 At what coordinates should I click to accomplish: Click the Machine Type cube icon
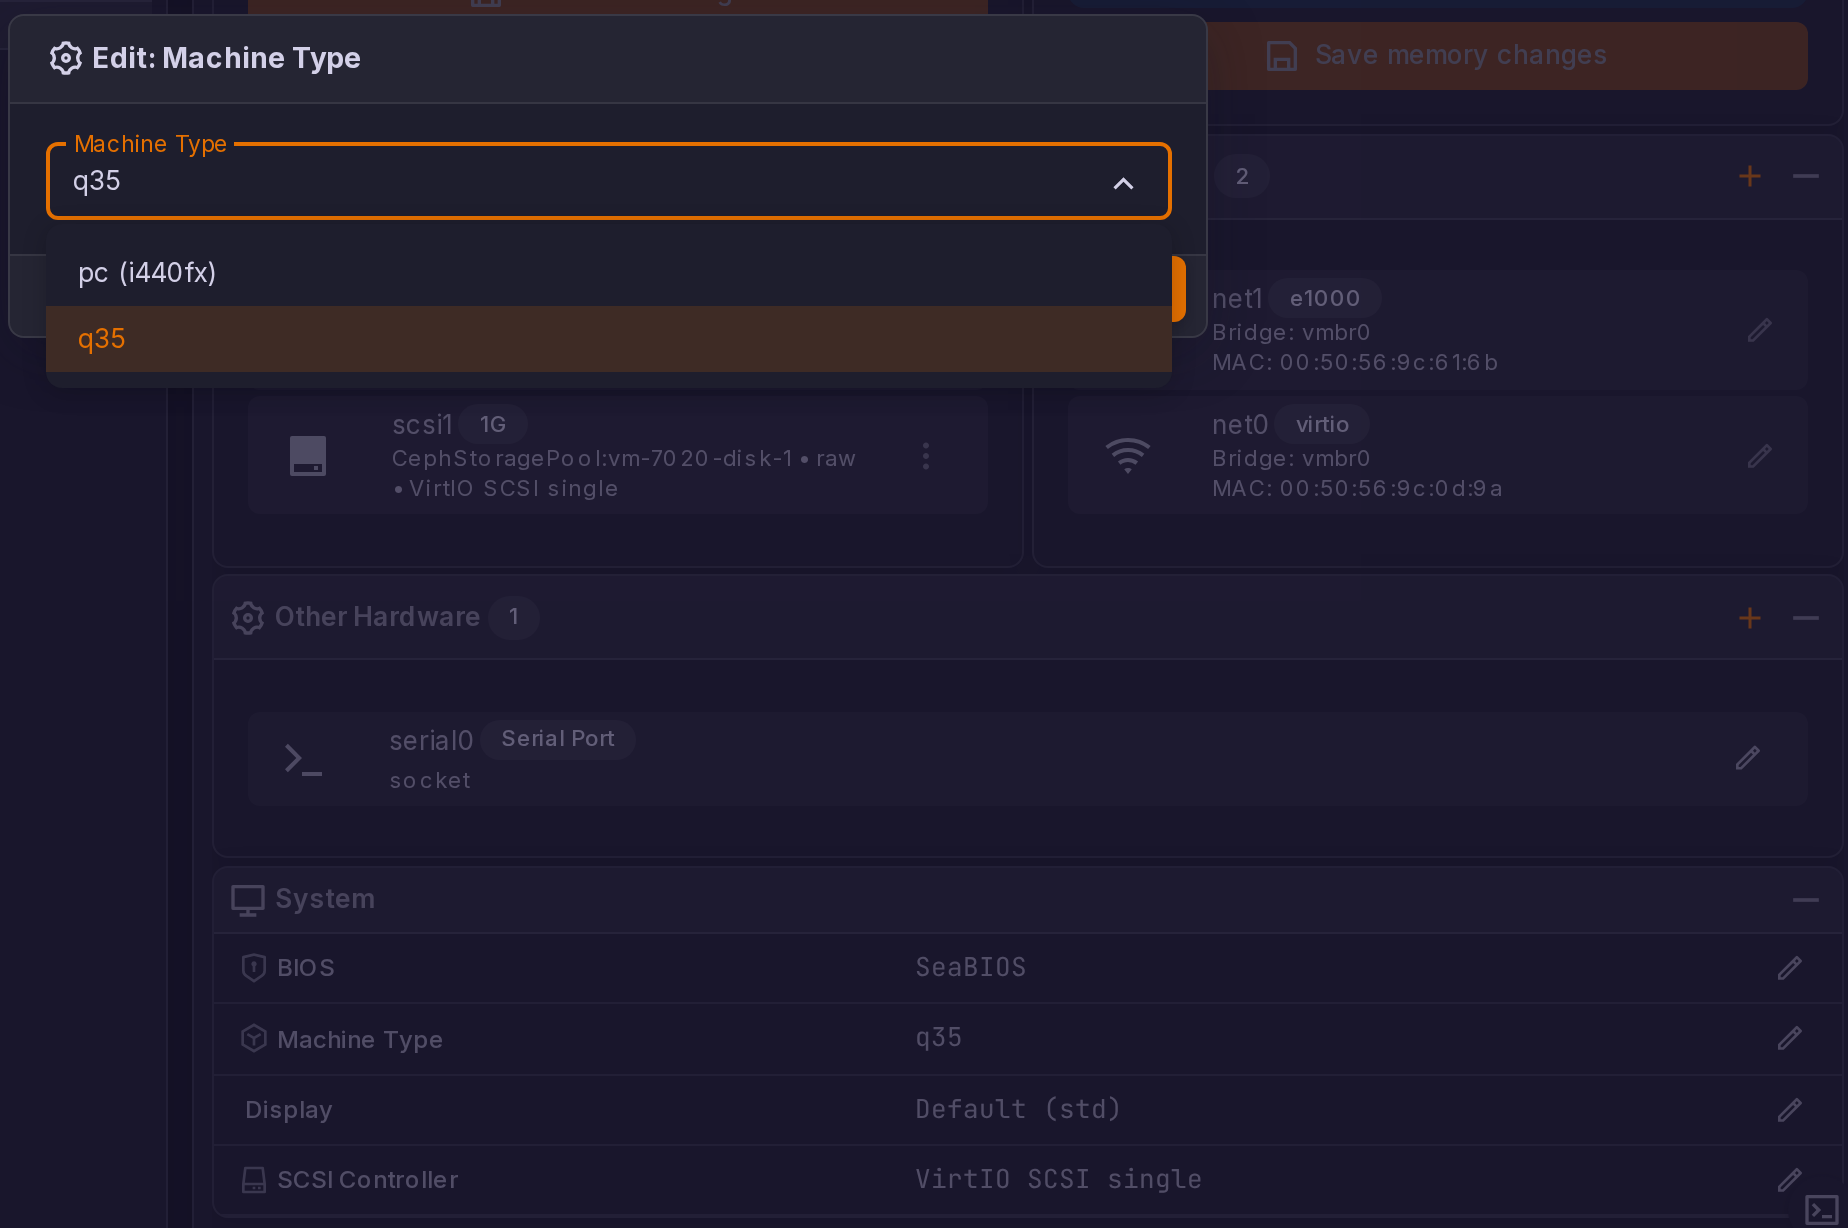tap(254, 1039)
